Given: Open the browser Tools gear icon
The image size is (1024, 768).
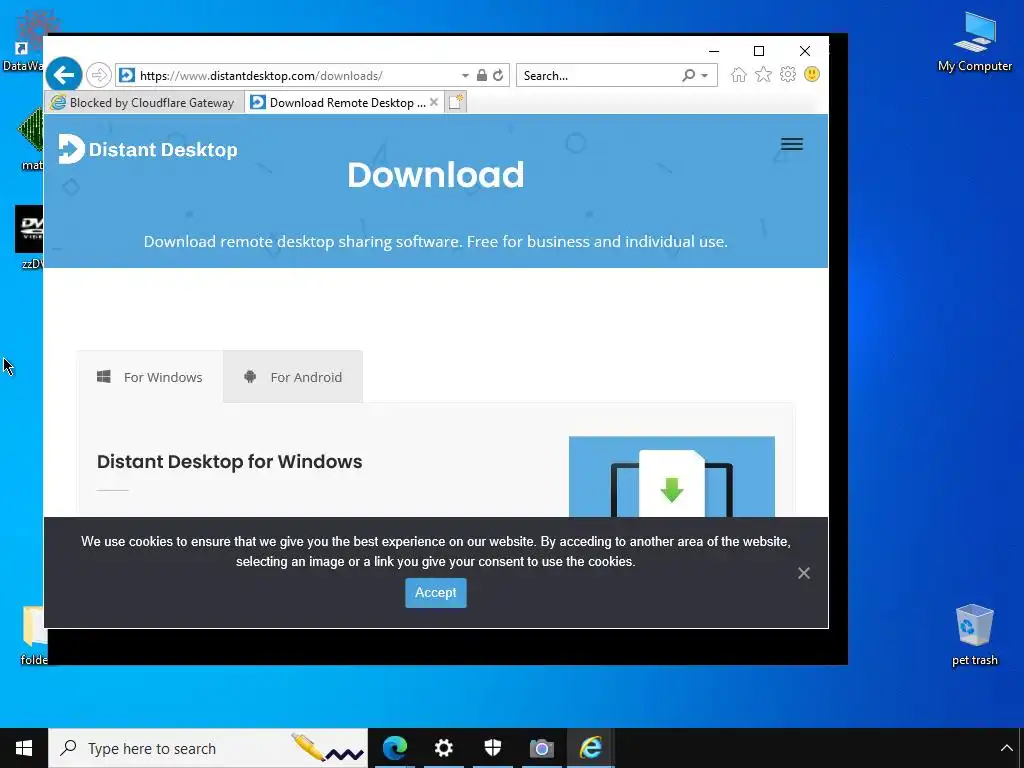Looking at the screenshot, I should pyautogui.click(x=788, y=74).
